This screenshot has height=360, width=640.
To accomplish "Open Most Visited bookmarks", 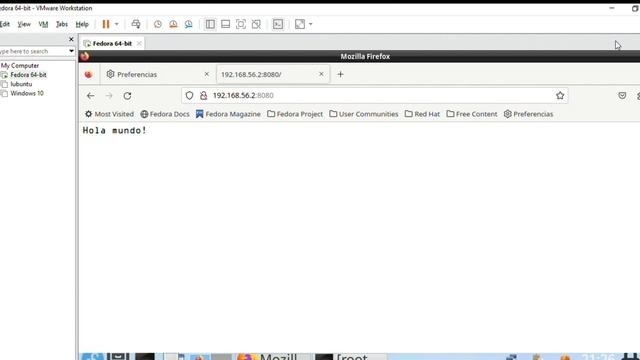I will point(109,114).
